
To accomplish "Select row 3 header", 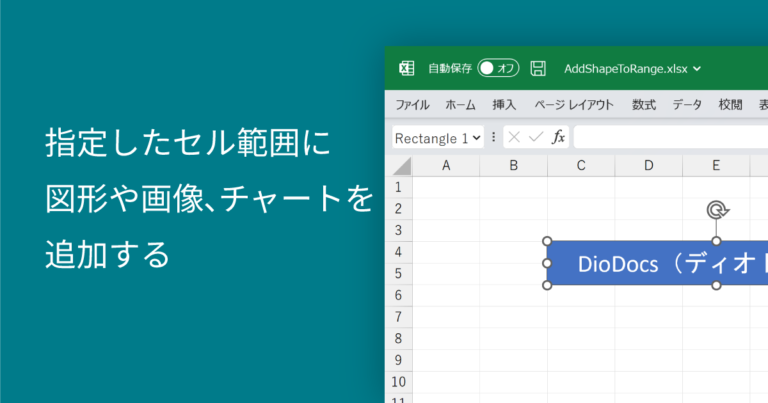I will click(x=398, y=230).
